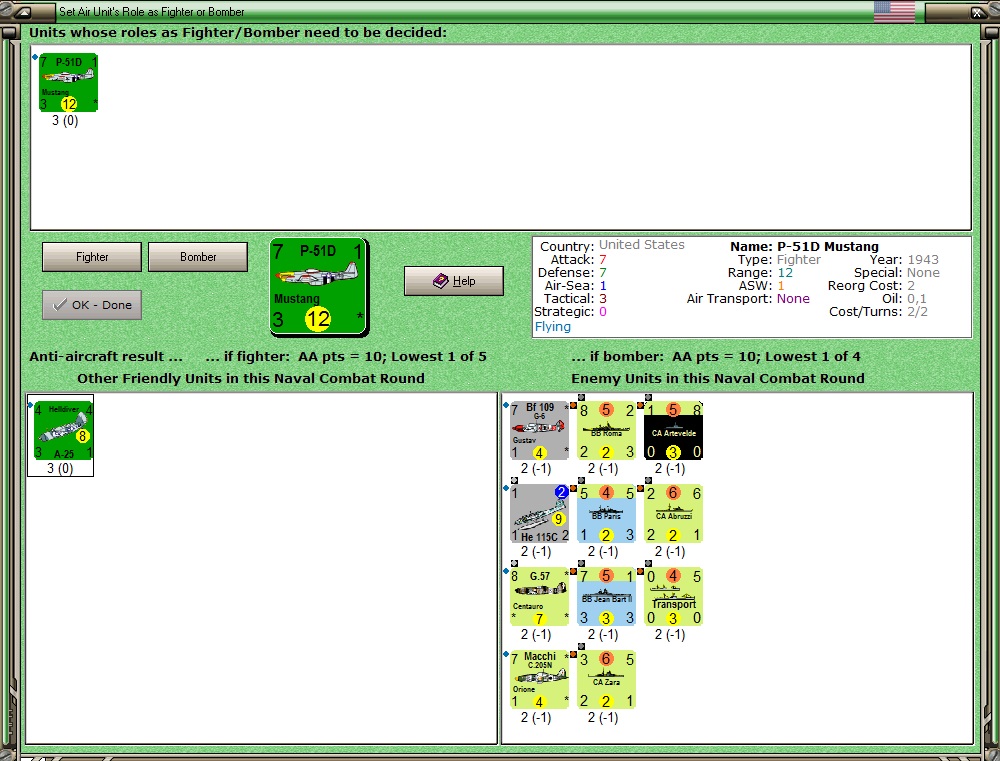Click the large P-51D Mustang counter preview
The height and width of the screenshot is (761, 1000).
(x=319, y=286)
